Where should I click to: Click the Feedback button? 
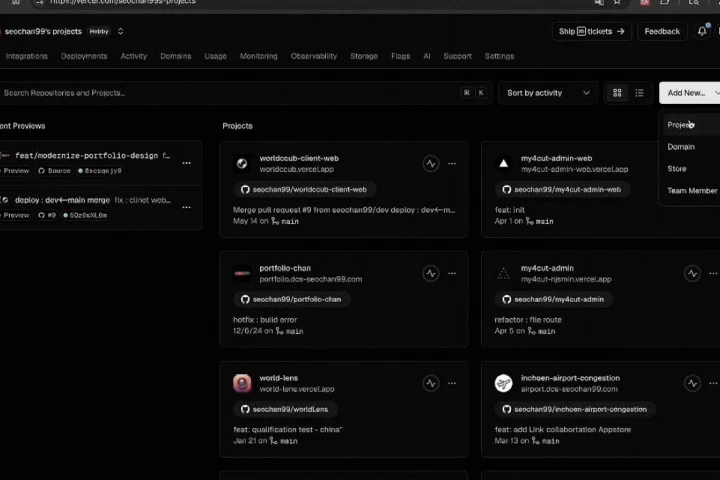662,31
